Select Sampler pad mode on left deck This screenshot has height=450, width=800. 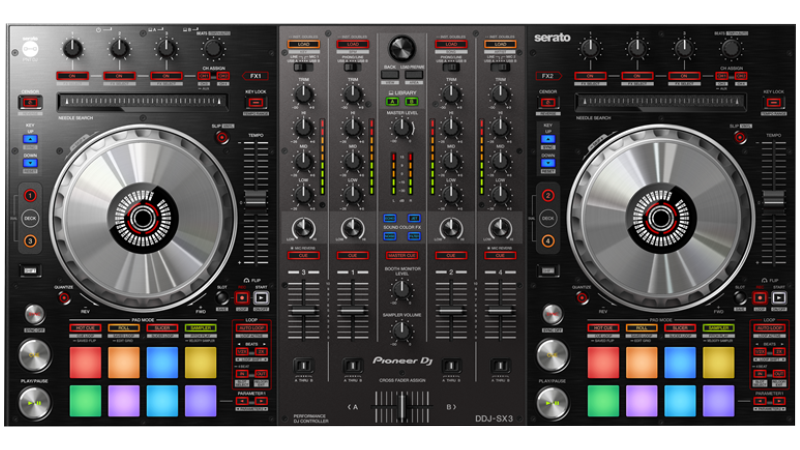point(200,328)
